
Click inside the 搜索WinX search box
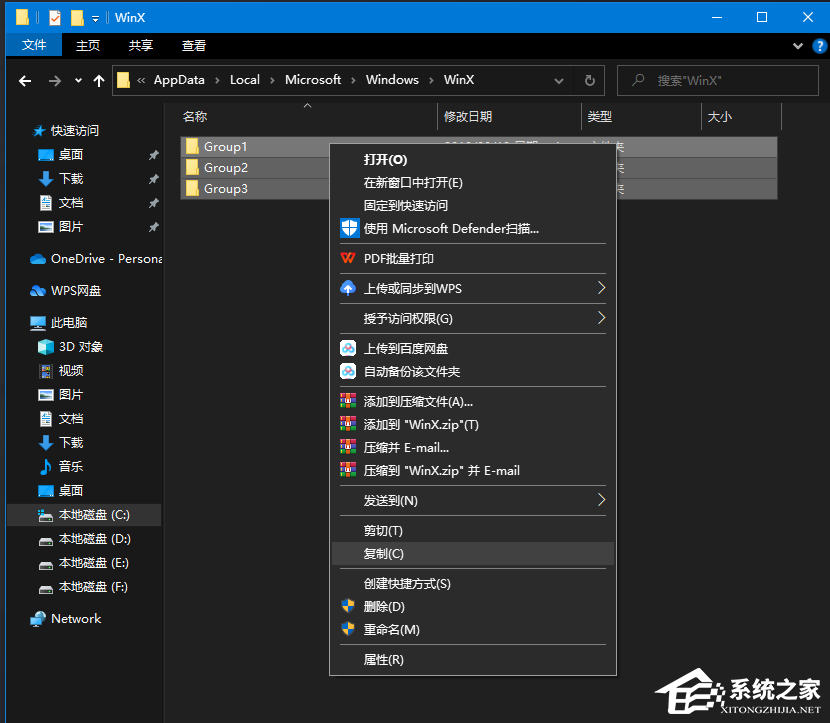click(x=717, y=80)
